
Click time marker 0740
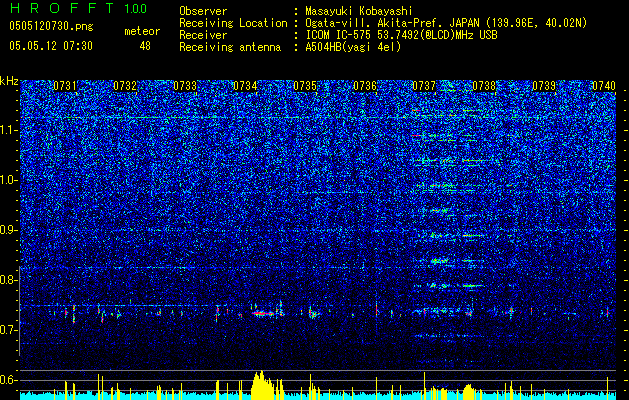pyautogui.click(x=604, y=86)
